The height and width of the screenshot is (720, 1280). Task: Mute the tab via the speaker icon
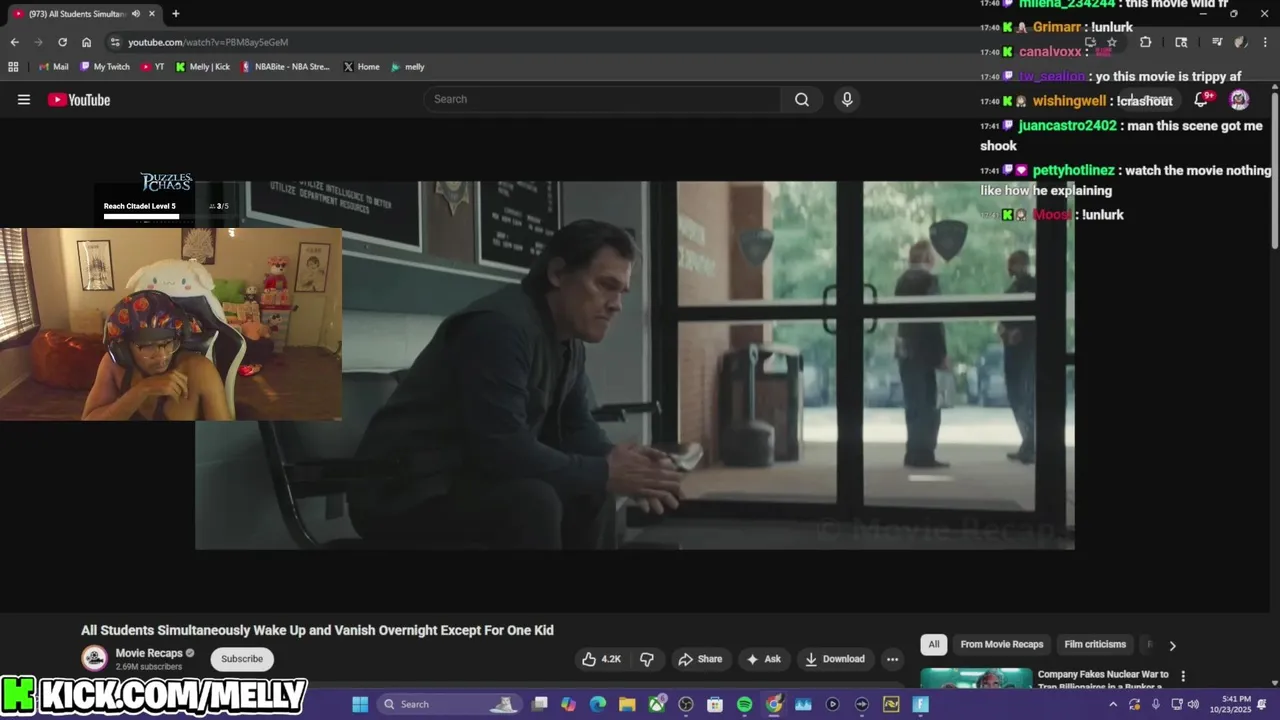click(x=136, y=14)
